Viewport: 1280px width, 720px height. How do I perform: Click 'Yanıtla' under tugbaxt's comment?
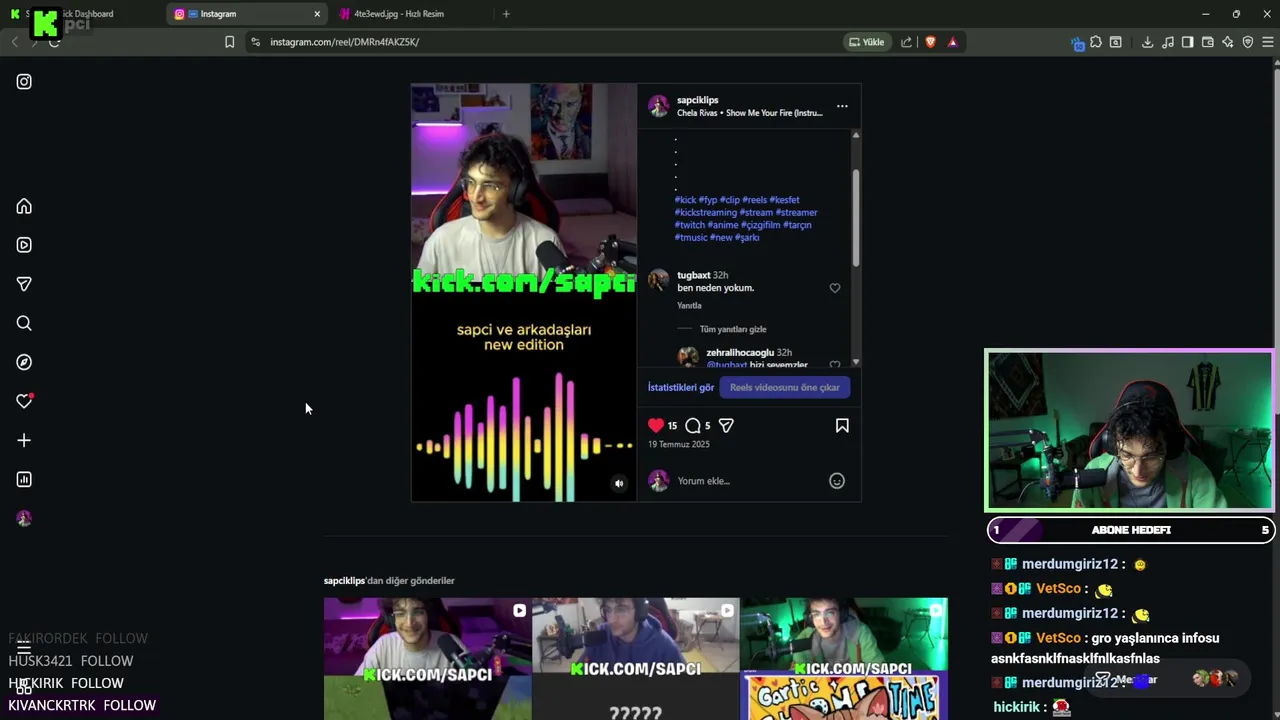pos(689,306)
